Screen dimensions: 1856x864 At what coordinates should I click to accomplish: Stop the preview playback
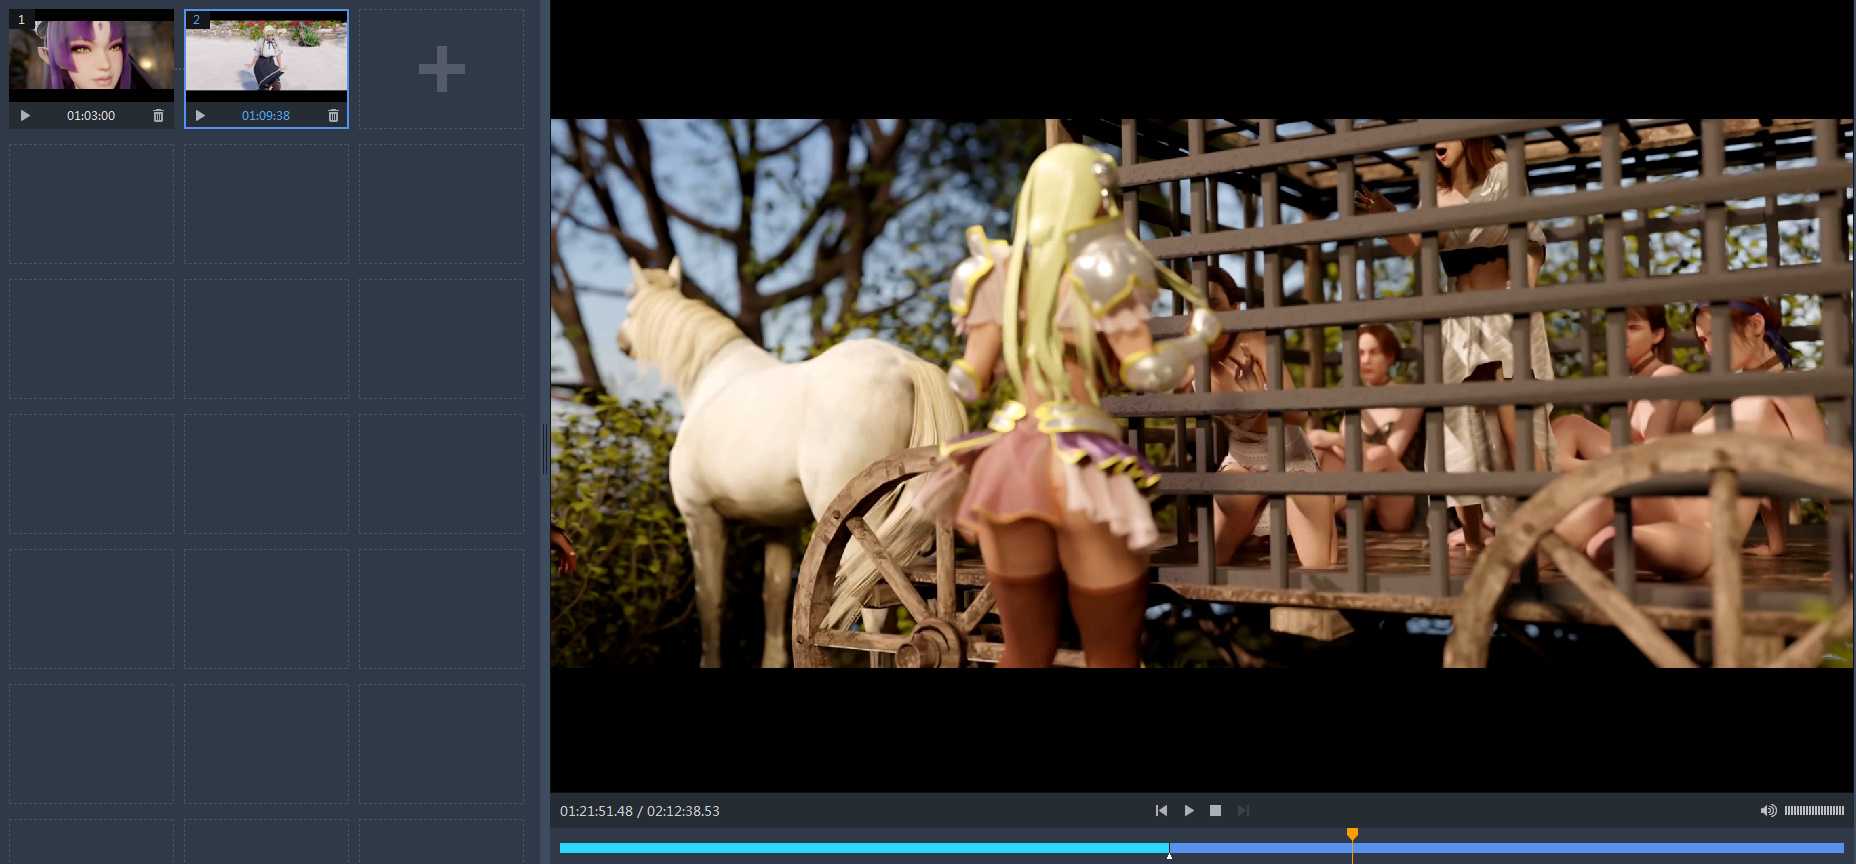point(1215,811)
